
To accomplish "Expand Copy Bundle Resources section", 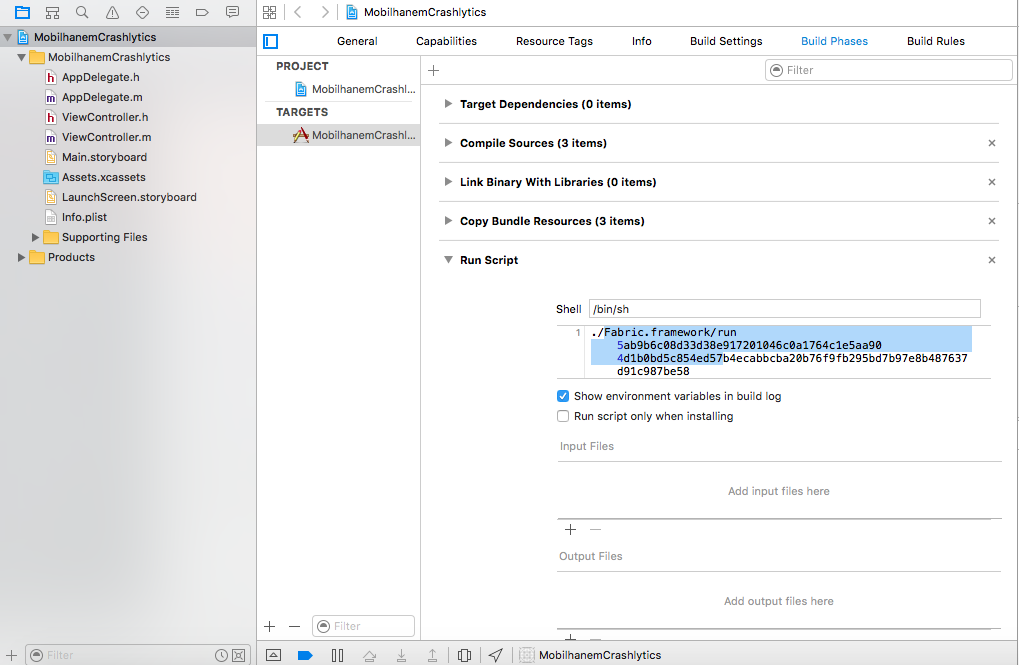I will point(448,221).
